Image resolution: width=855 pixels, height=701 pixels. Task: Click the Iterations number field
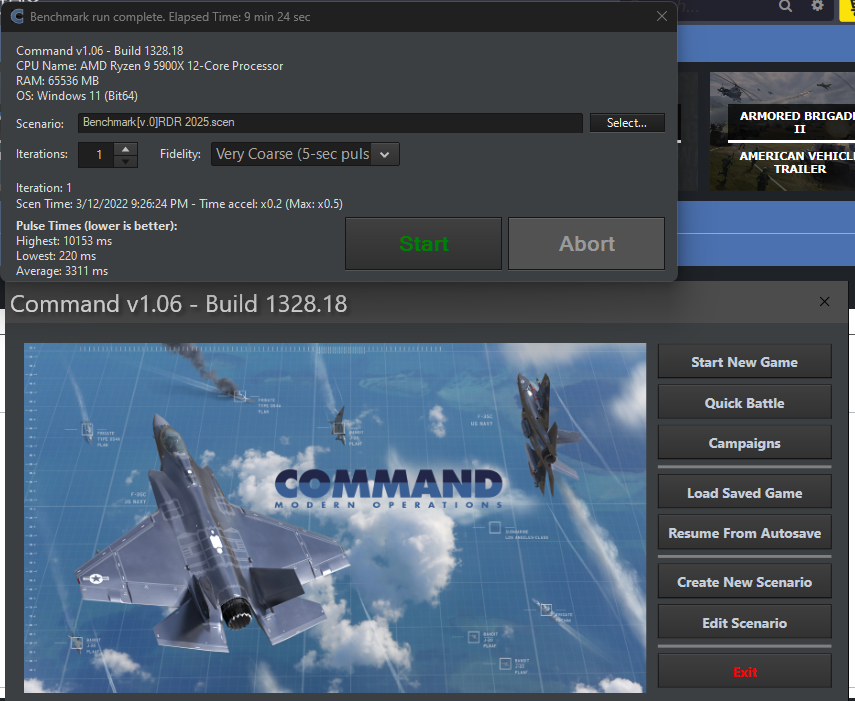coord(97,155)
